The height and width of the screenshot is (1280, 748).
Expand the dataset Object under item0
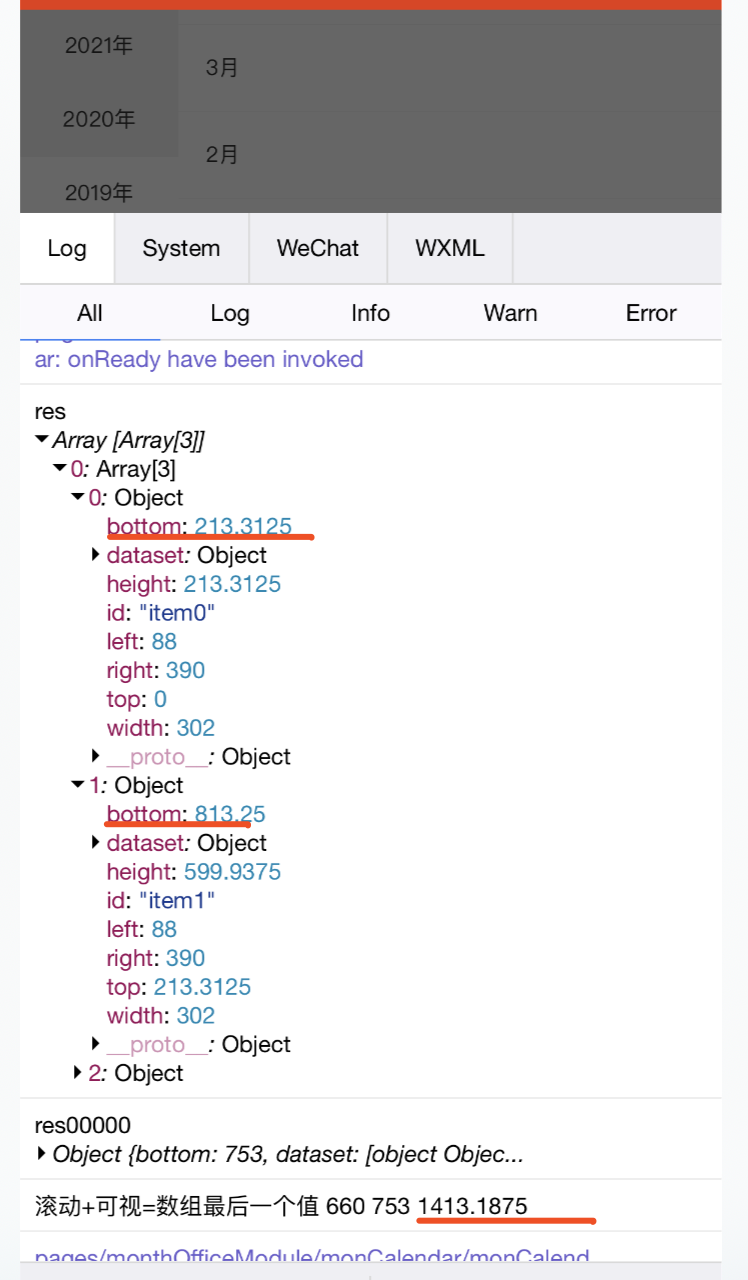[94, 555]
